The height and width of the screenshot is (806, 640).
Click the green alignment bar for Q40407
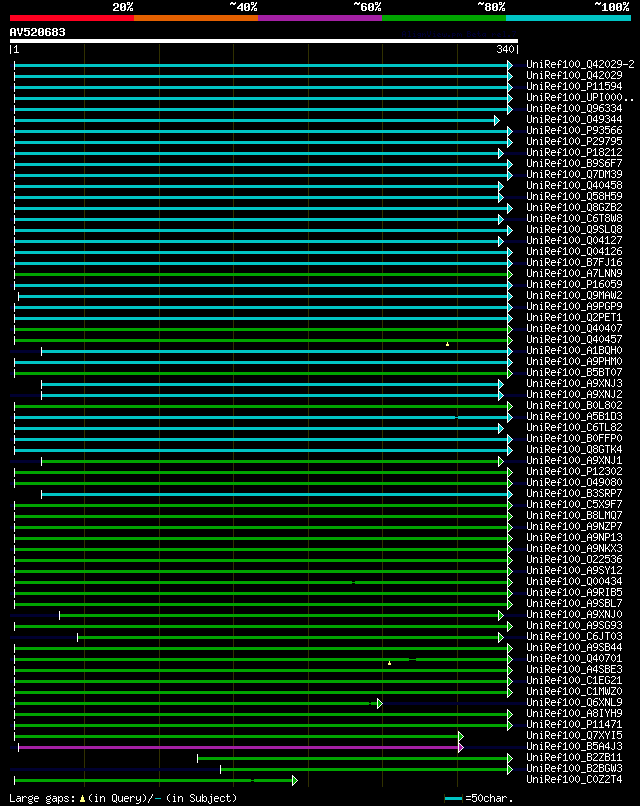click(261, 329)
